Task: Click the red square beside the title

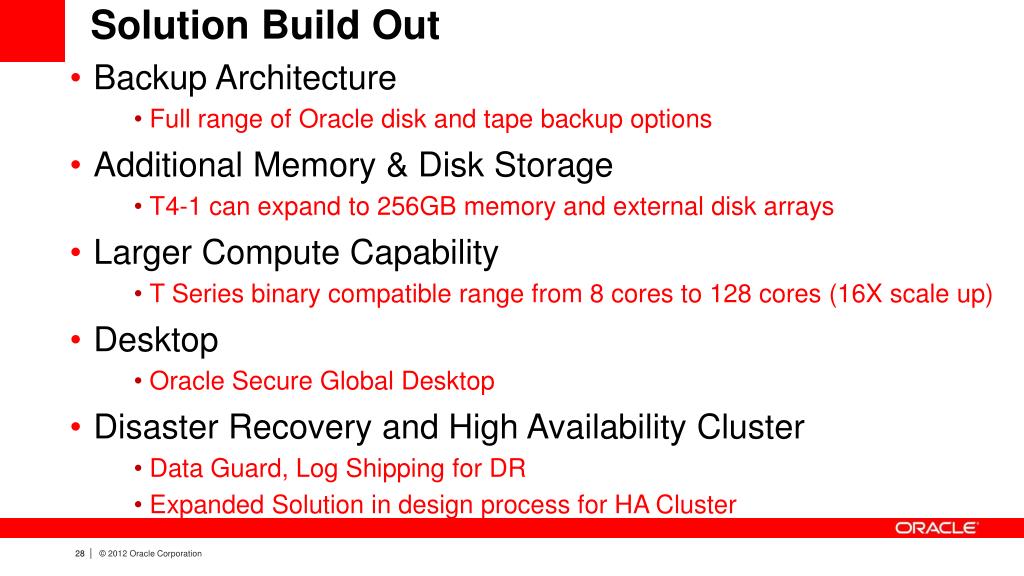Action: pyautogui.click(x=32, y=31)
